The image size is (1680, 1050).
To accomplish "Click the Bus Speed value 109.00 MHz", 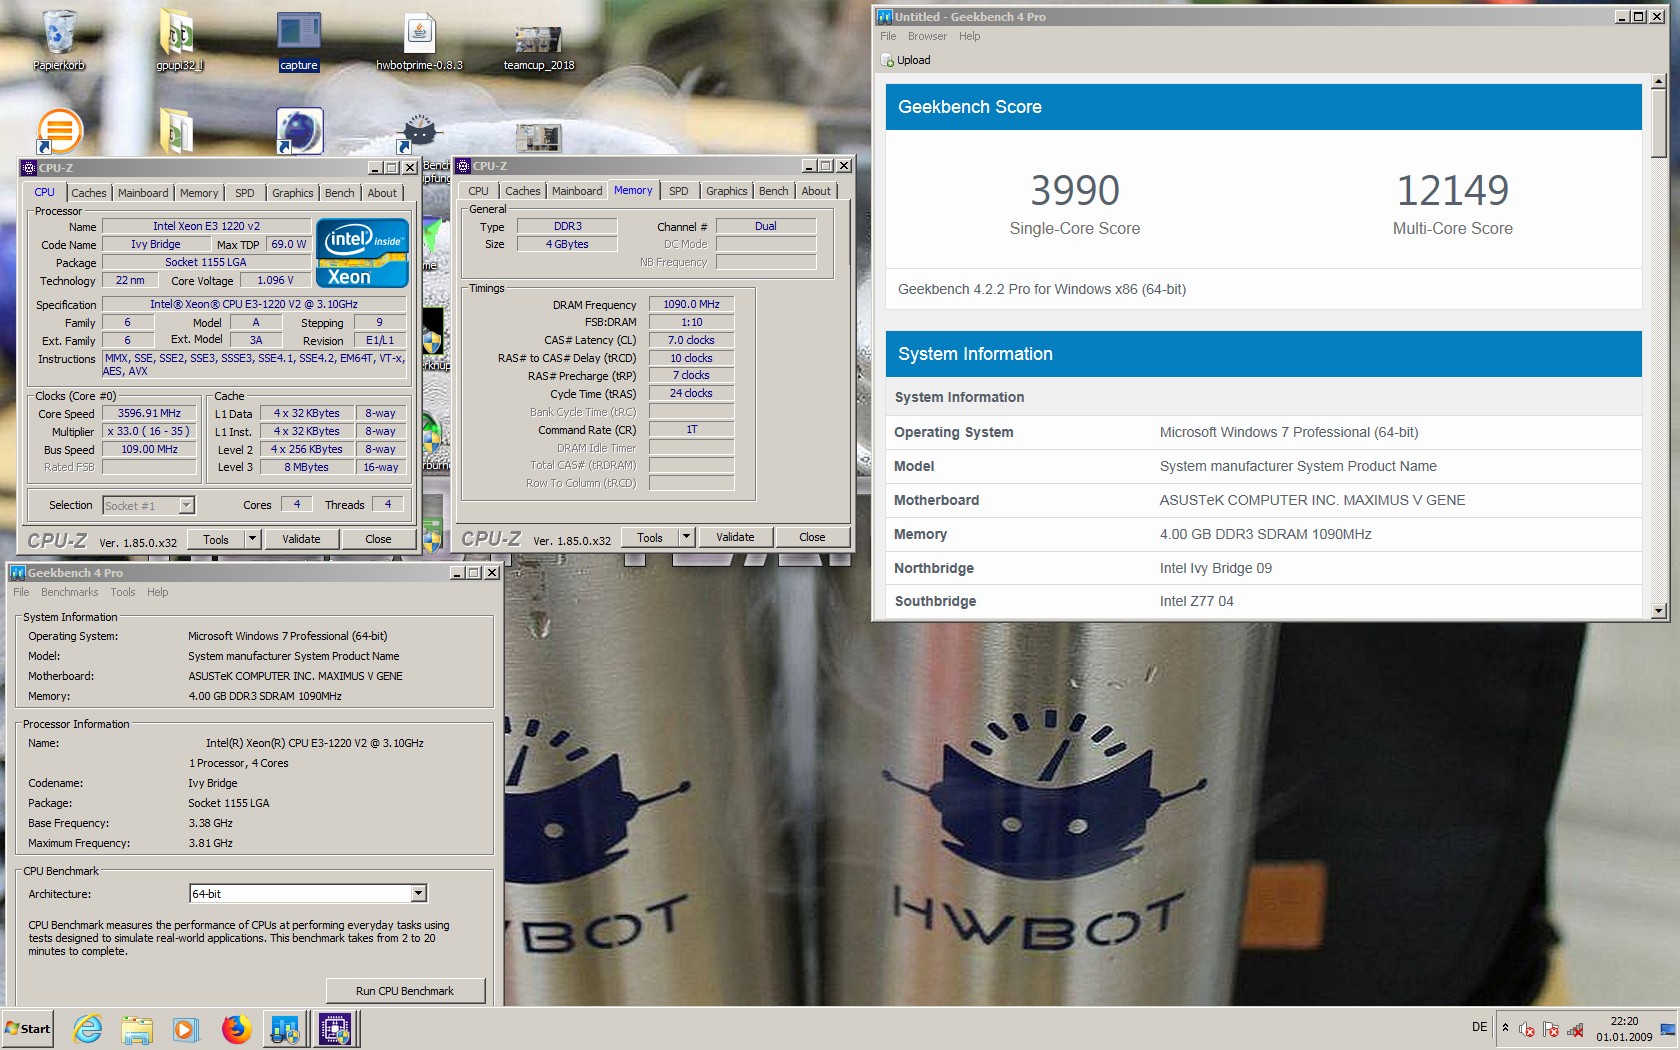I will point(149,449).
